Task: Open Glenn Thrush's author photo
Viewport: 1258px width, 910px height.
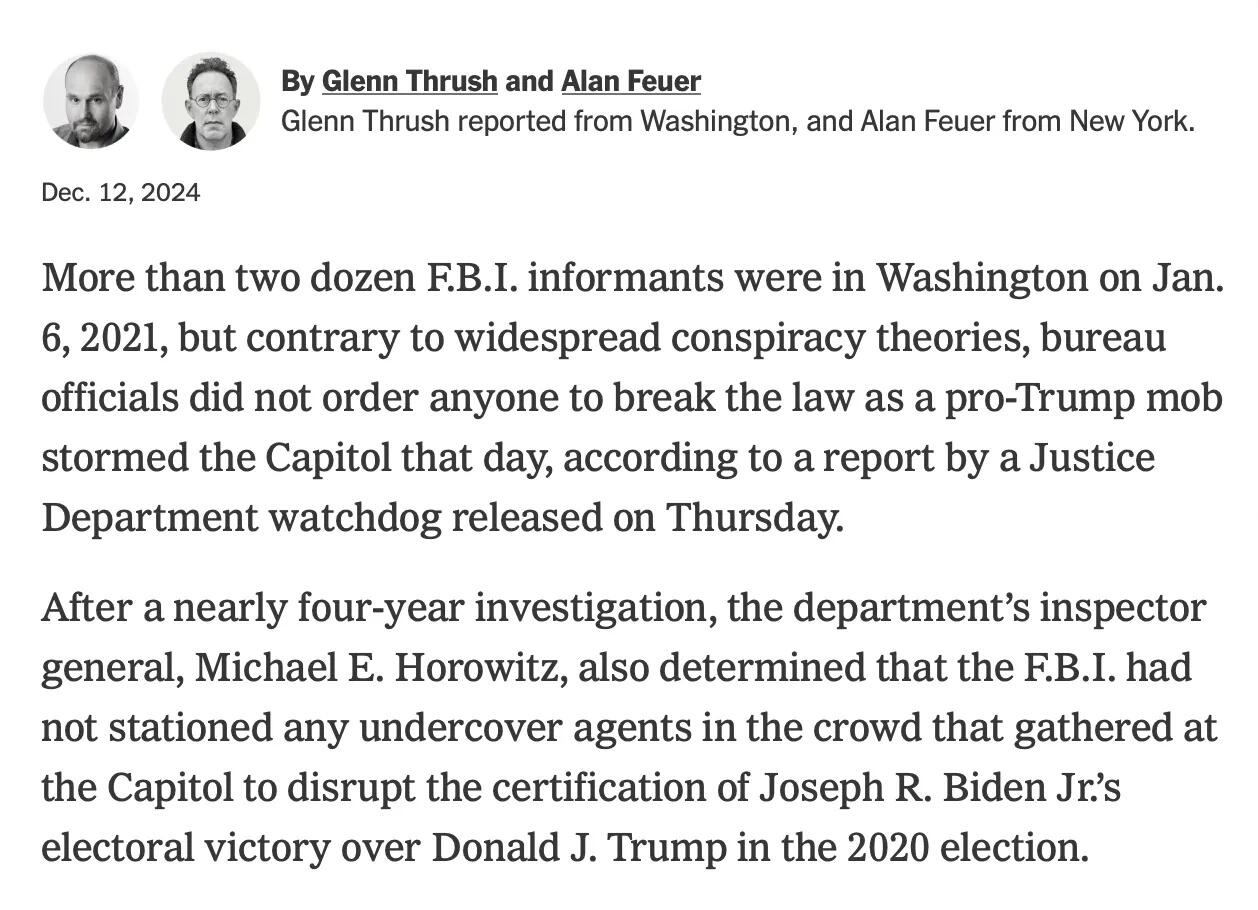Action: tap(91, 102)
